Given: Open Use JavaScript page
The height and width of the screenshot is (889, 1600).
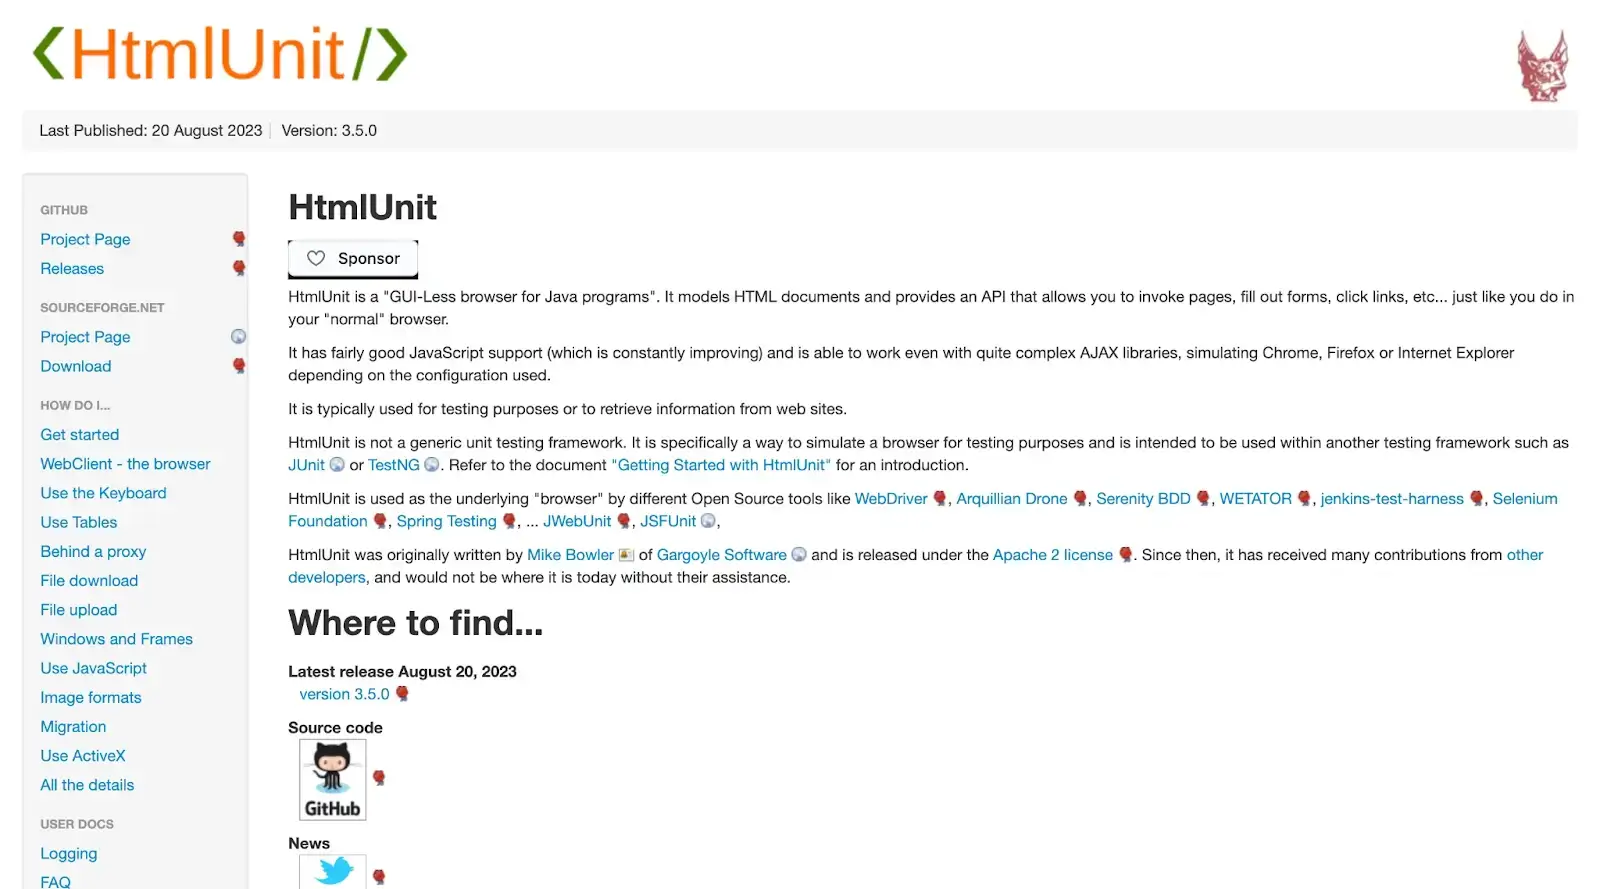Looking at the screenshot, I should coord(93,668).
